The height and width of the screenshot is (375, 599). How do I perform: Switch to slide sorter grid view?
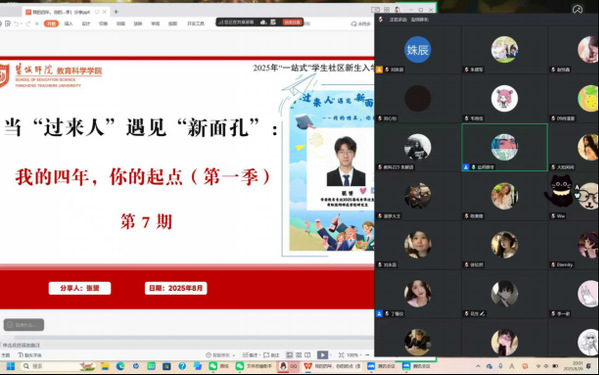pyautogui.click(x=299, y=355)
